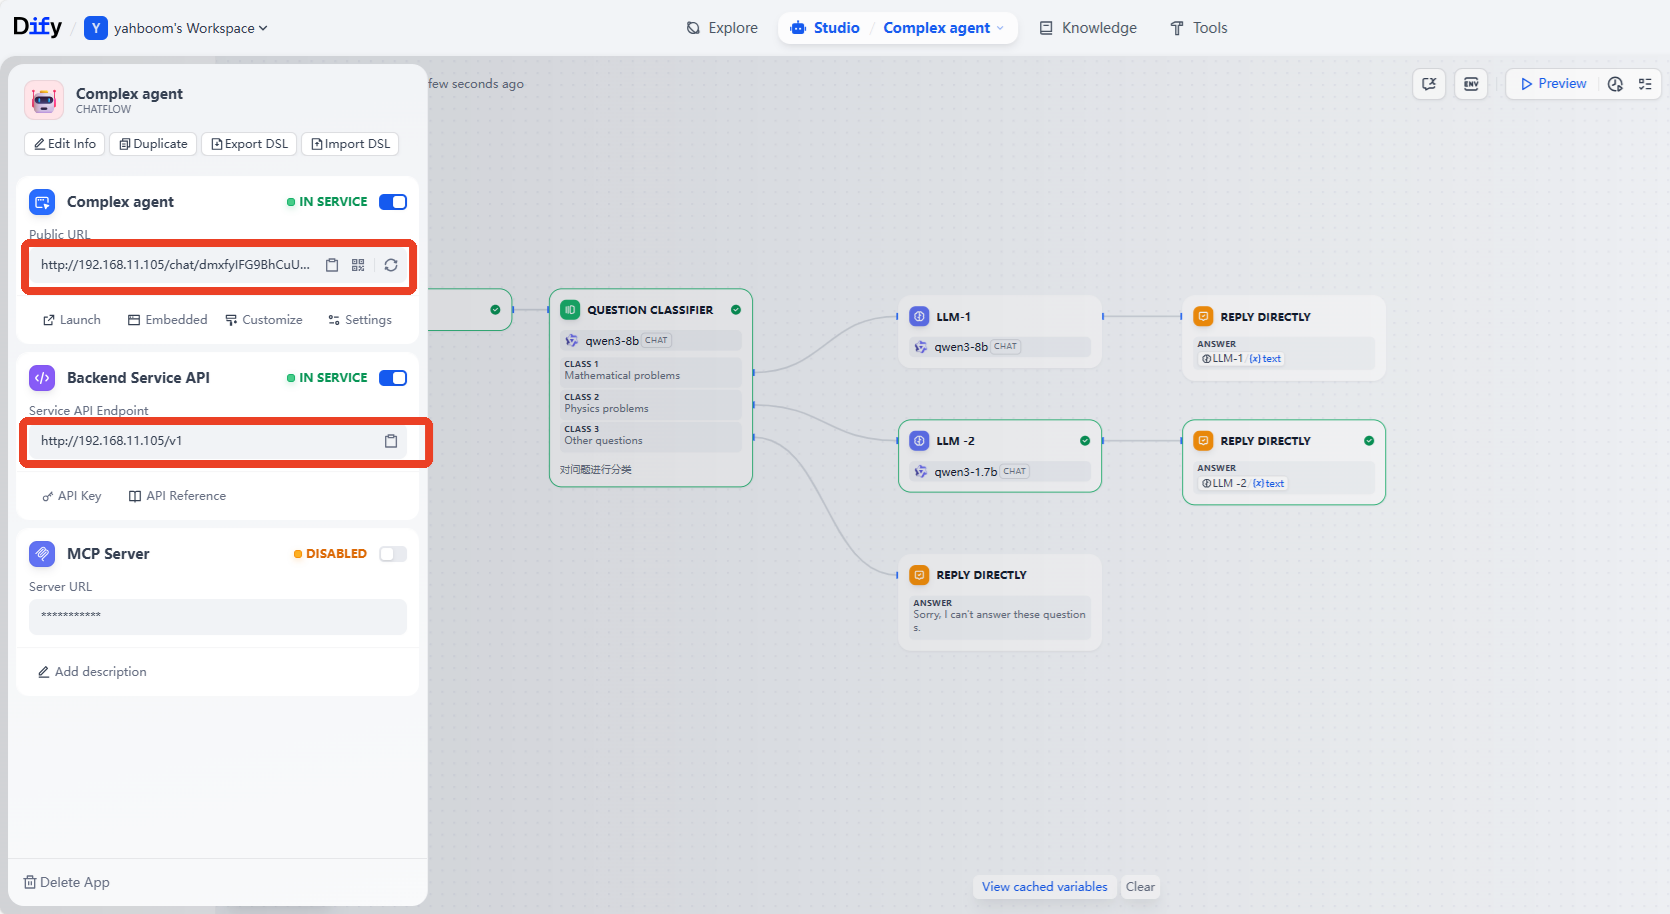Viewport: 1670px width, 914px height.
Task: Launch the web app
Action: pyautogui.click(x=71, y=320)
